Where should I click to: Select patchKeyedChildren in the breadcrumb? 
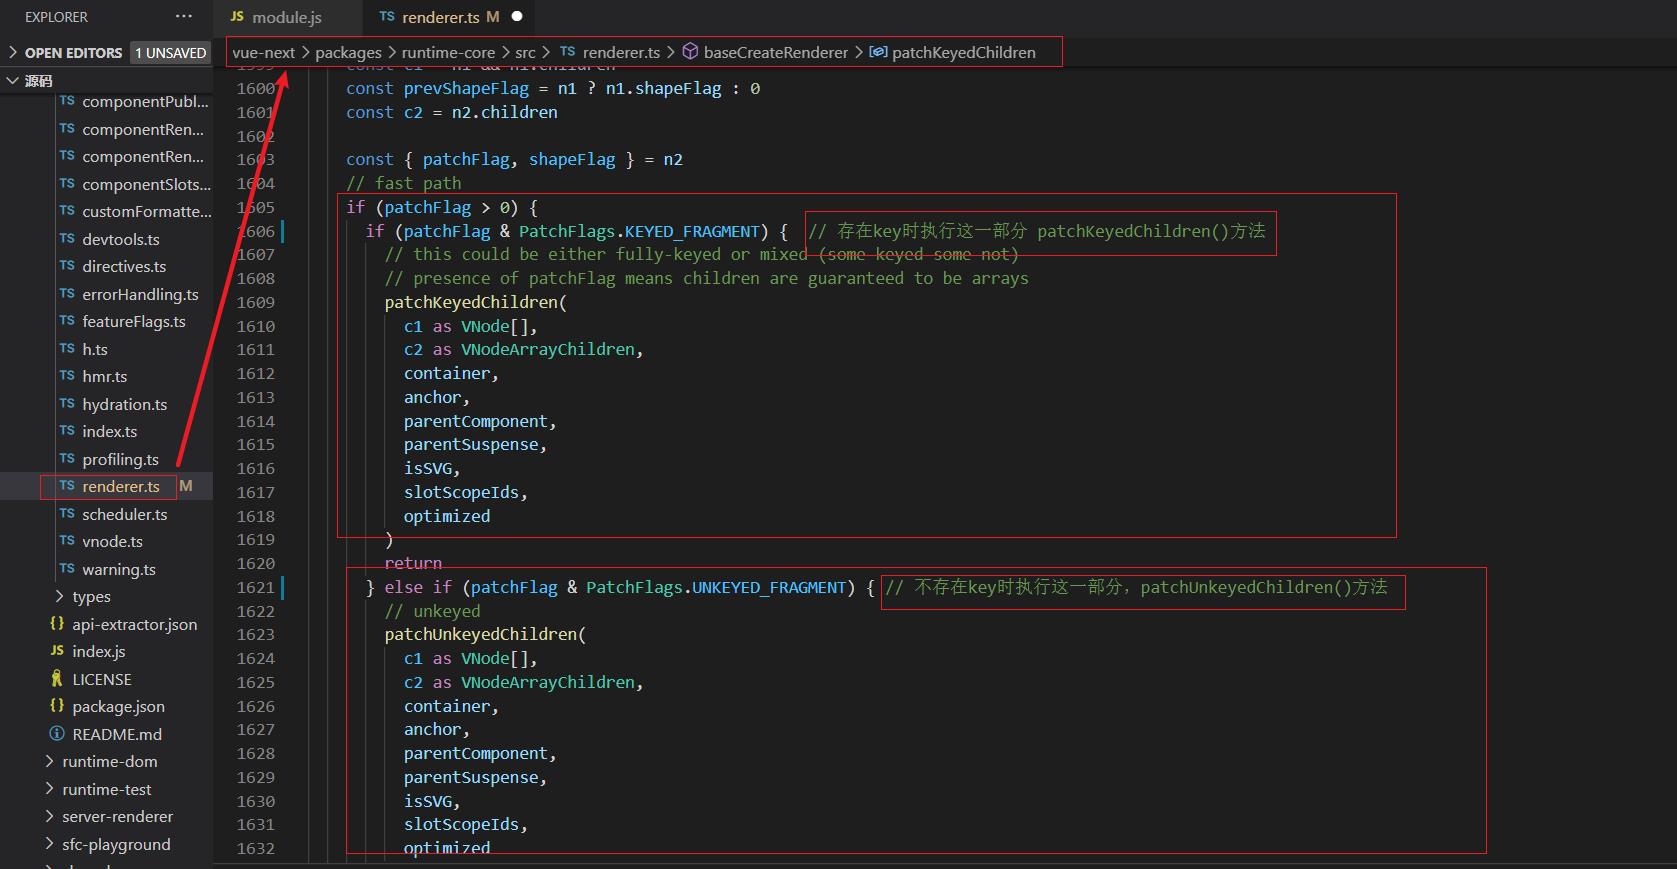coord(963,53)
